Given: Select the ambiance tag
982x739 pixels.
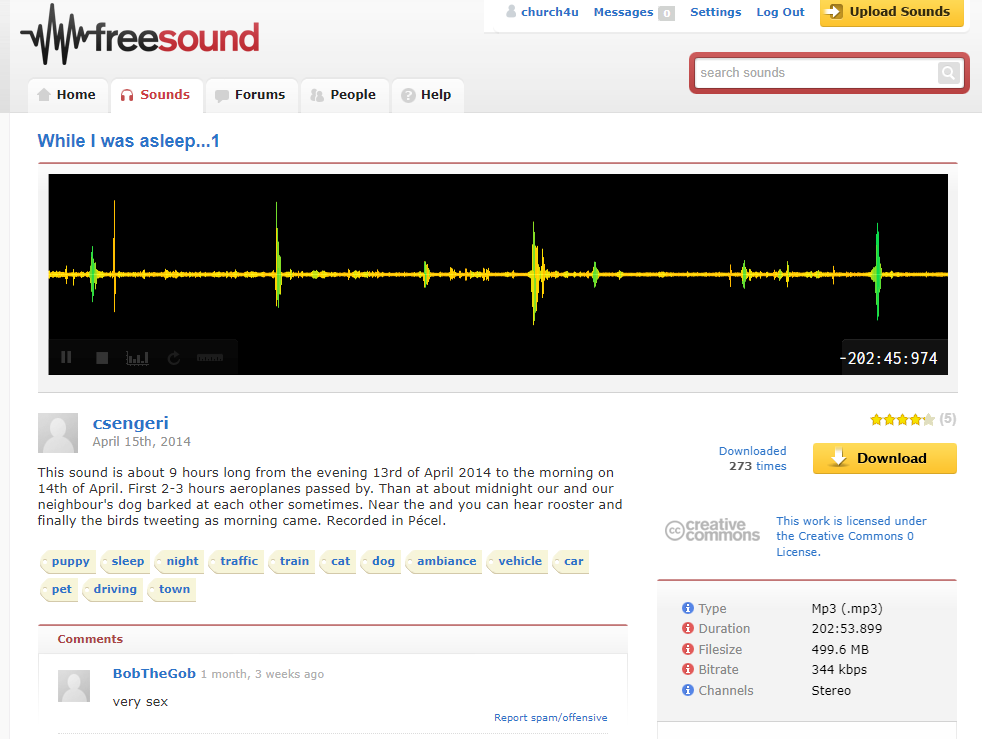Looking at the screenshot, I should [444, 561].
